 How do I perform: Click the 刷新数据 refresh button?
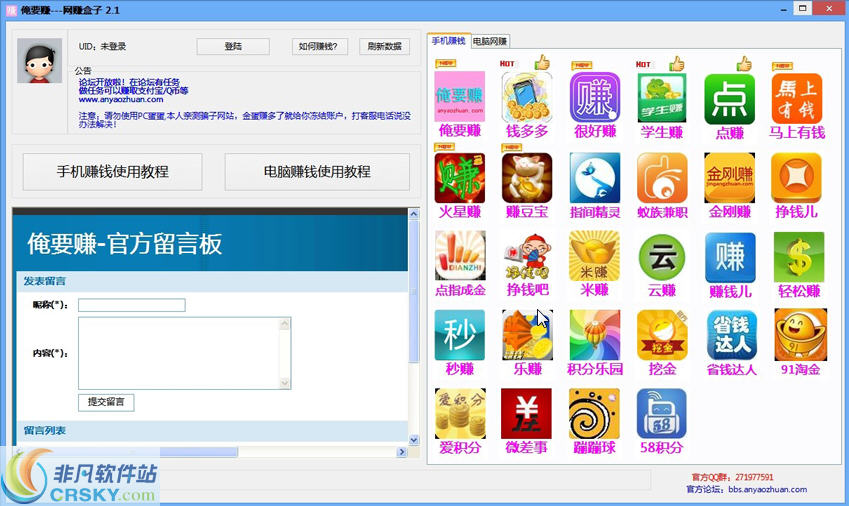coord(384,47)
